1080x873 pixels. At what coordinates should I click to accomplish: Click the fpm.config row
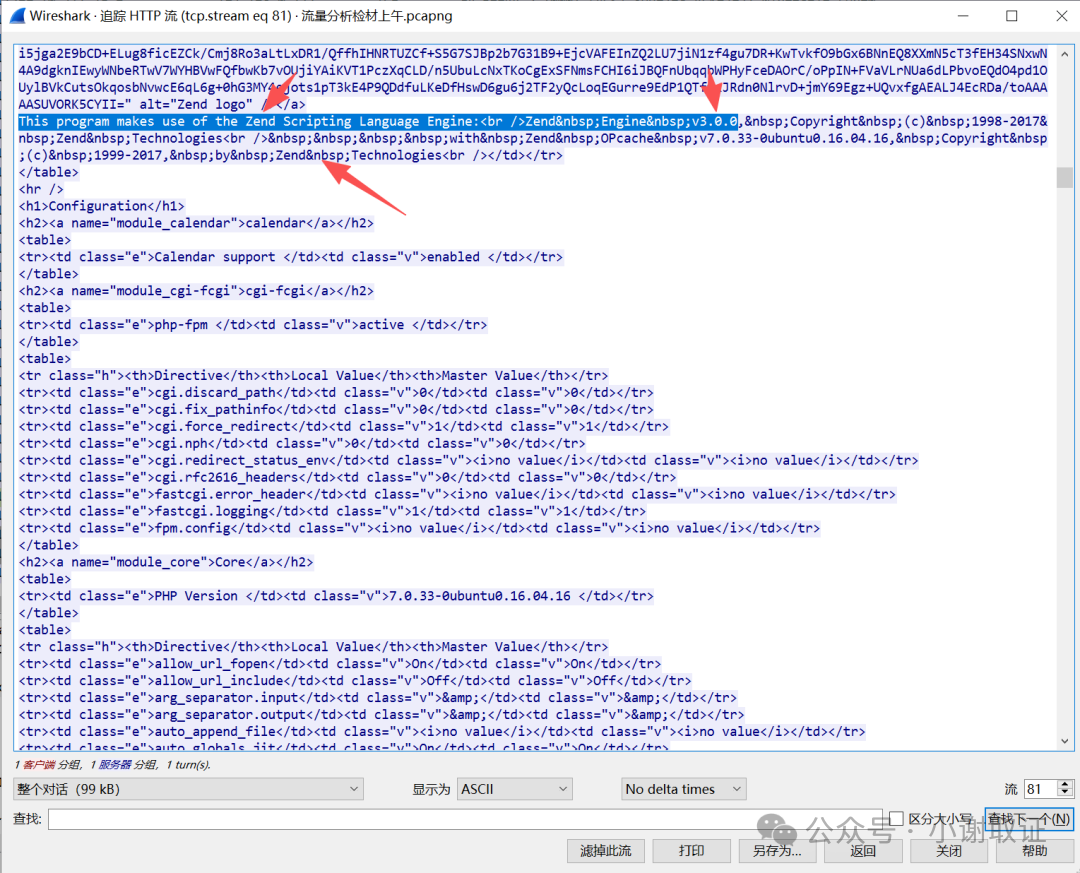pos(419,528)
